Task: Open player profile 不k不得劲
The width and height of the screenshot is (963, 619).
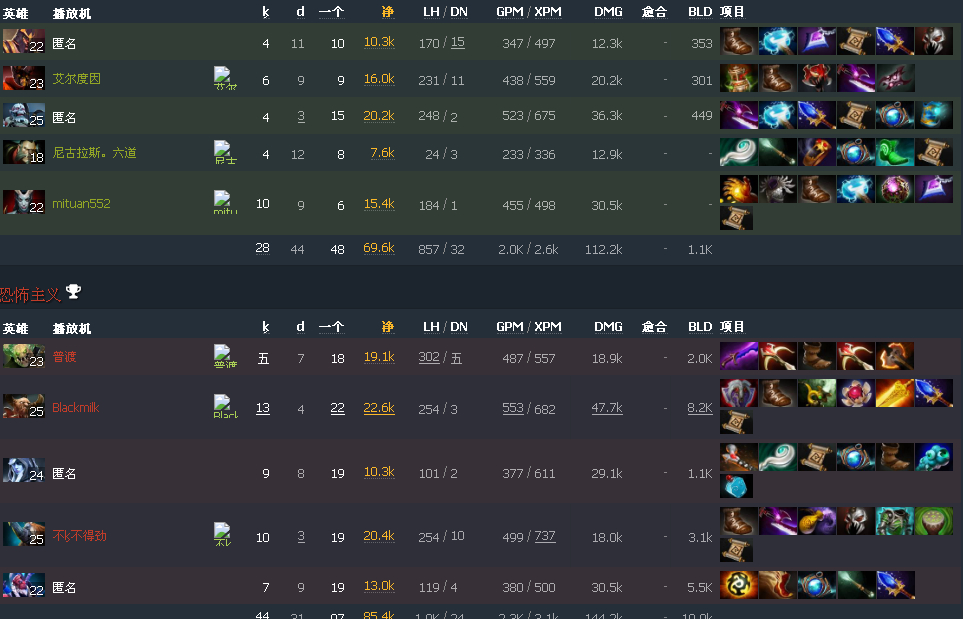Action: point(79,536)
